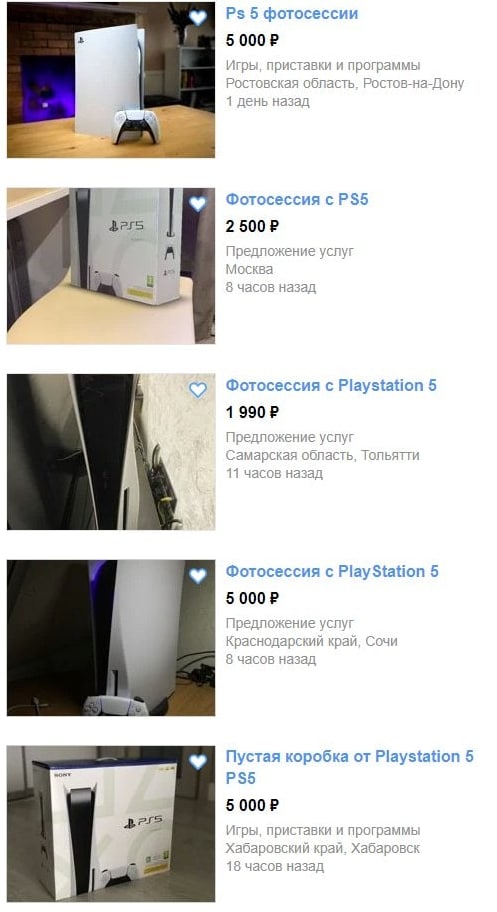The width and height of the screenshot is (497, 912).
Task: Open 'Ps 5 фотосессии' listing title
Action: [292, 13]
